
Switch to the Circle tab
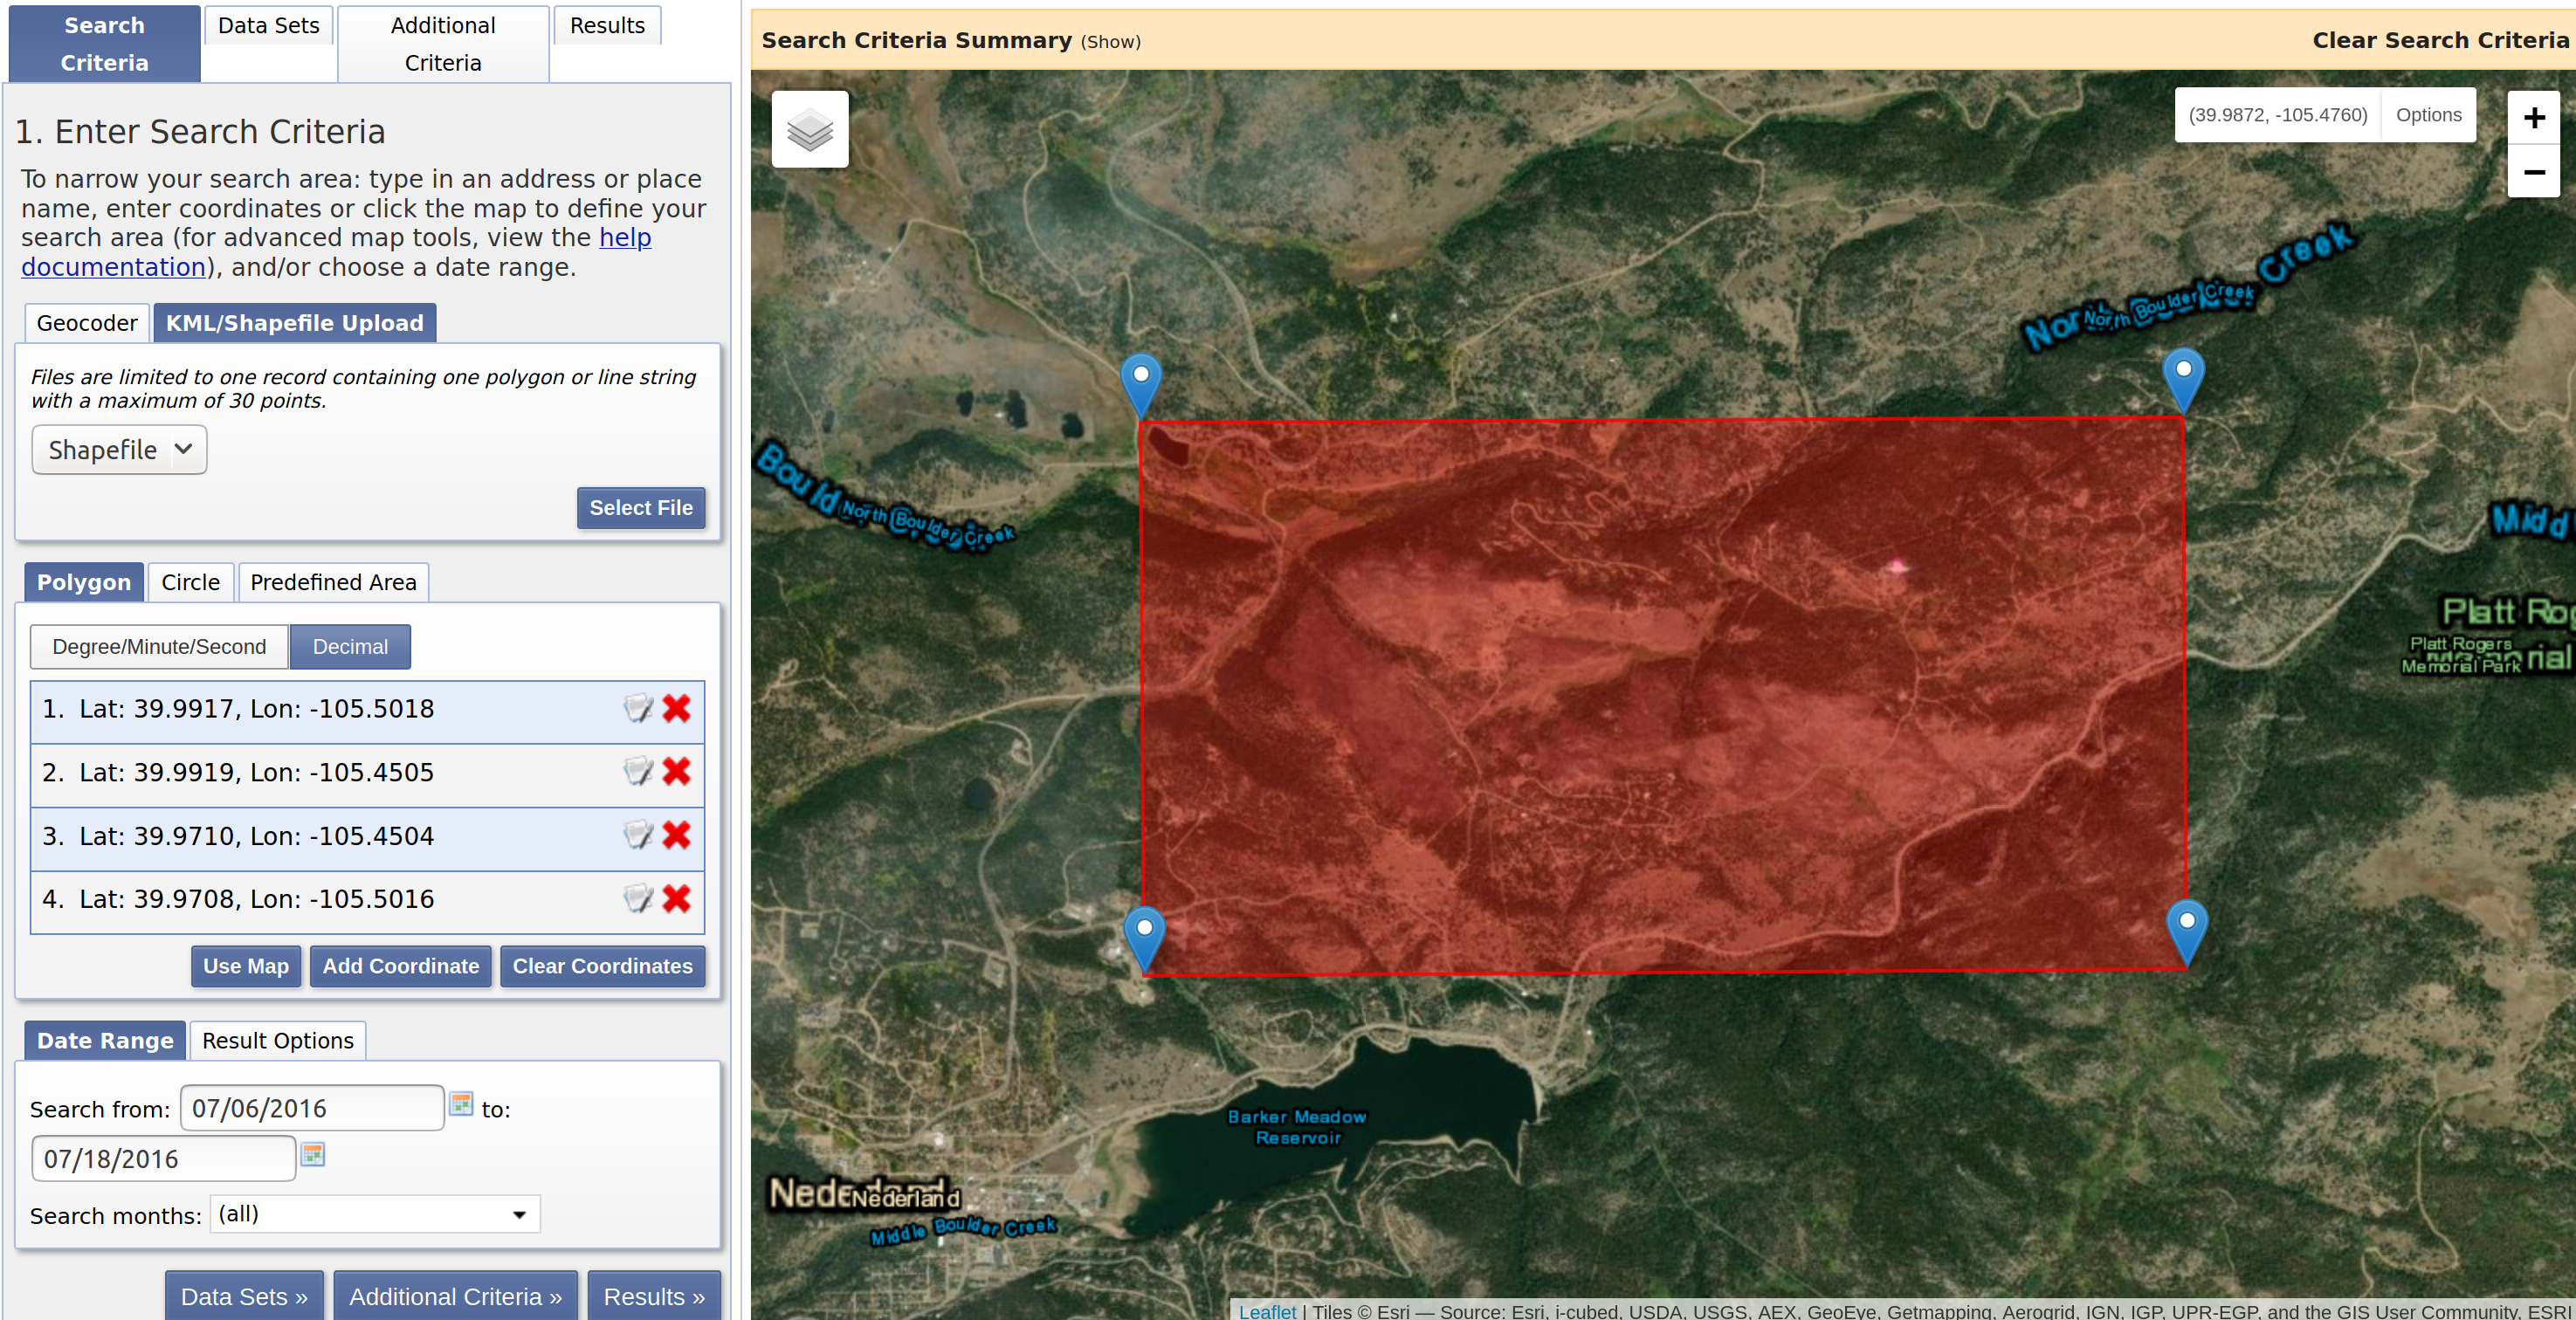[x=189, y=582]
